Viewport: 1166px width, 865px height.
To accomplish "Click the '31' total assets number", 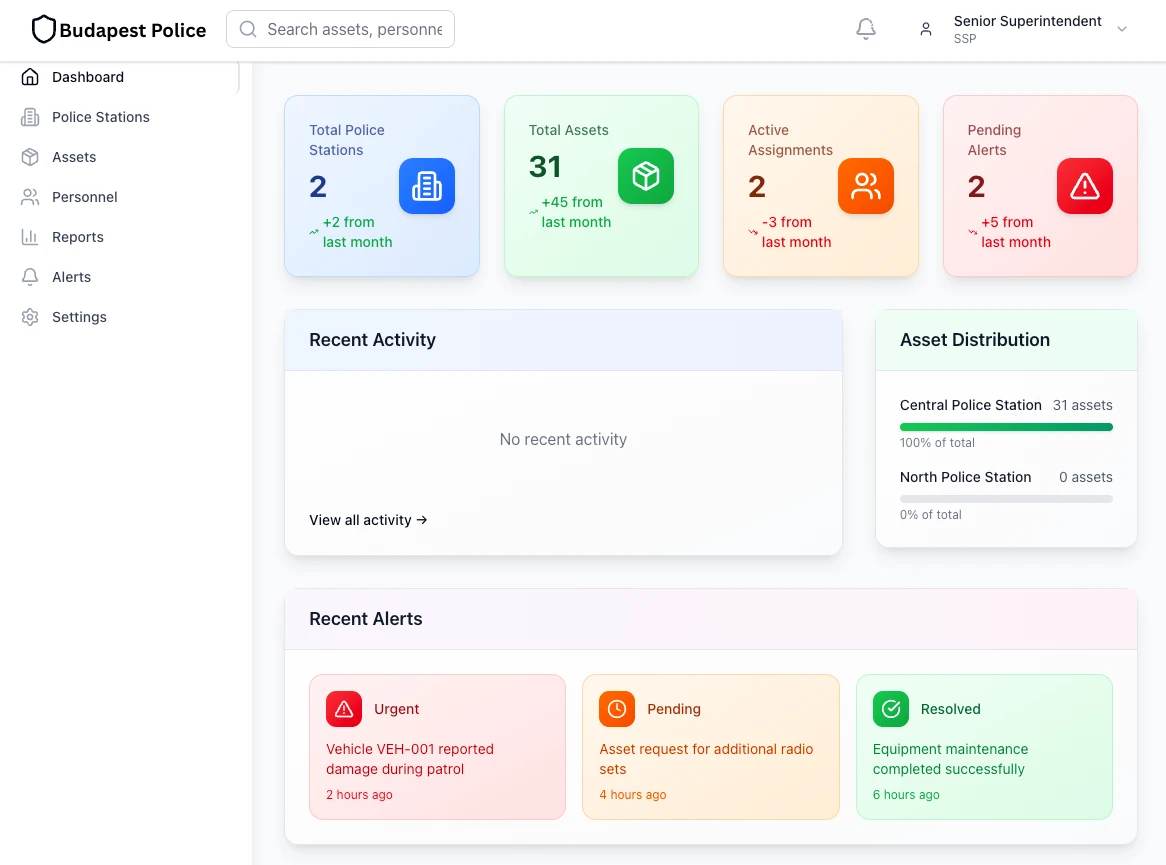I will coord(545,167).
